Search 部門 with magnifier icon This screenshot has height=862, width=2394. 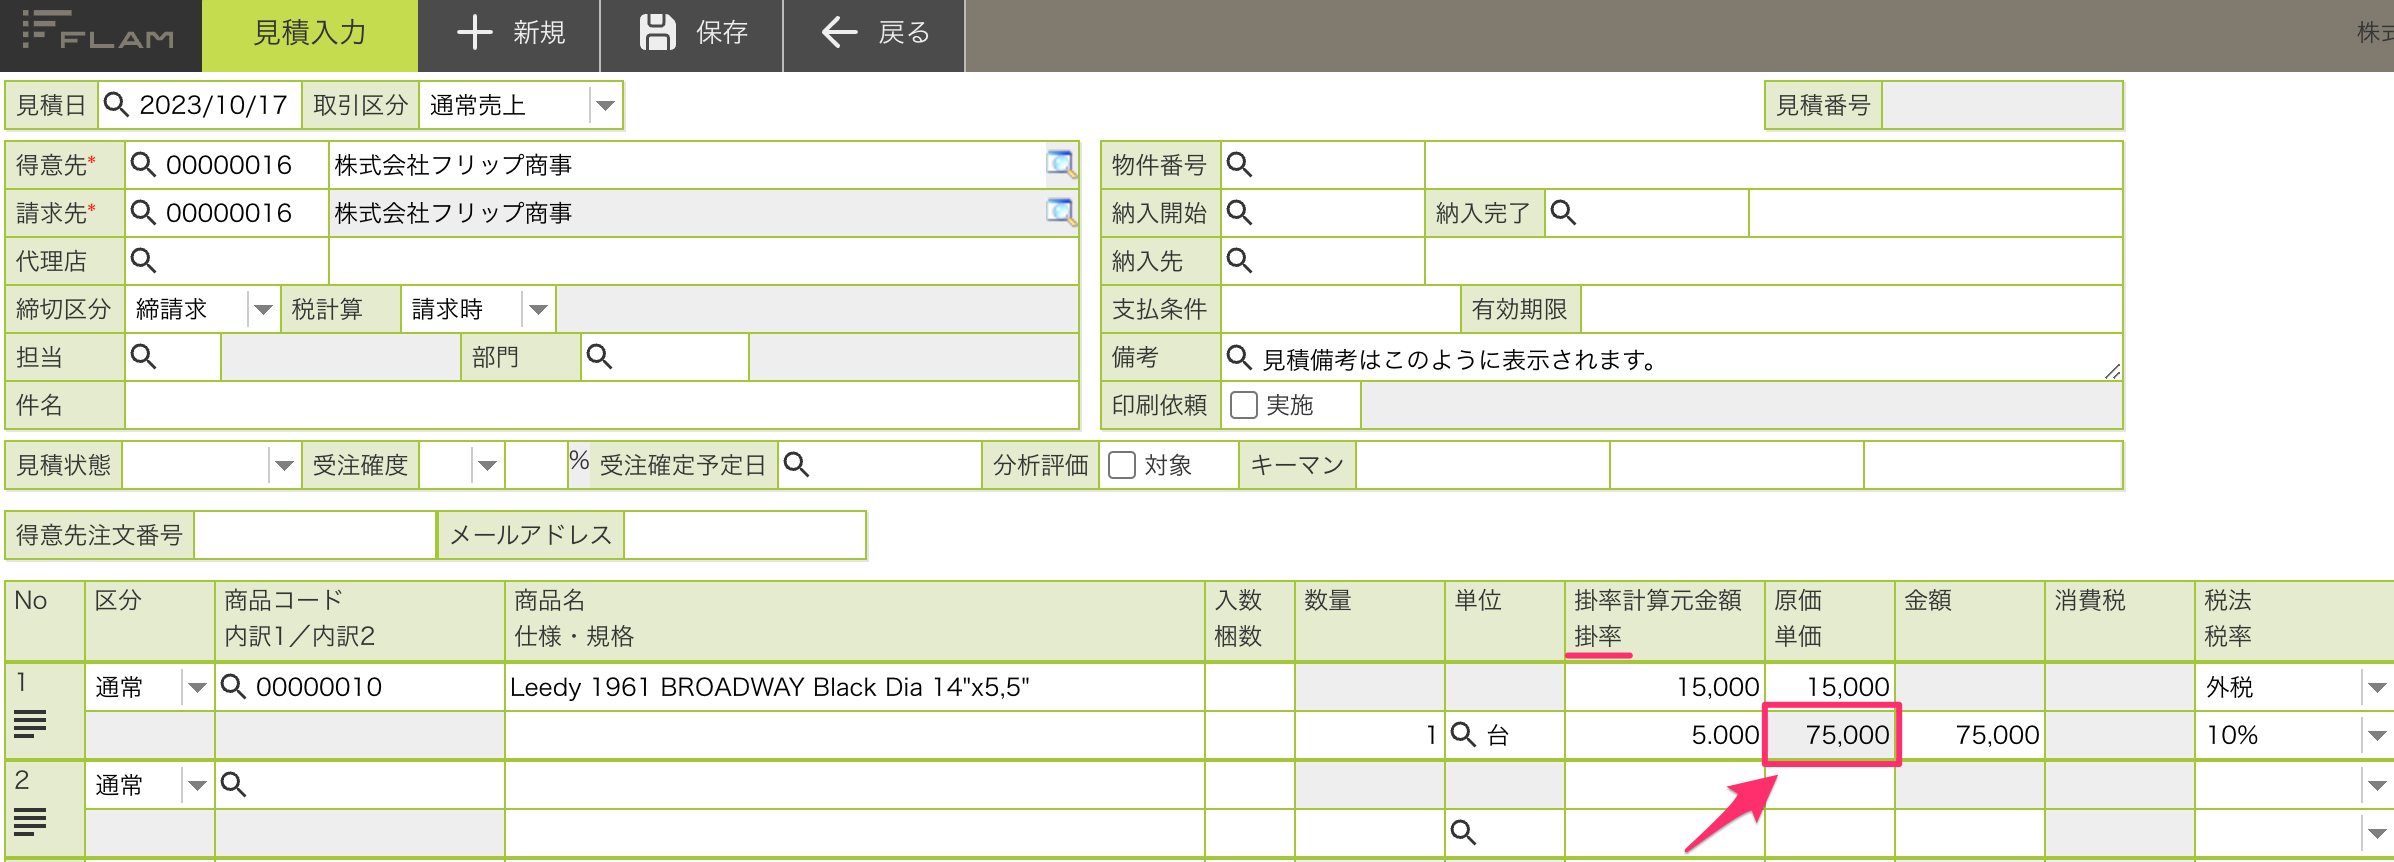pos(599,357)
